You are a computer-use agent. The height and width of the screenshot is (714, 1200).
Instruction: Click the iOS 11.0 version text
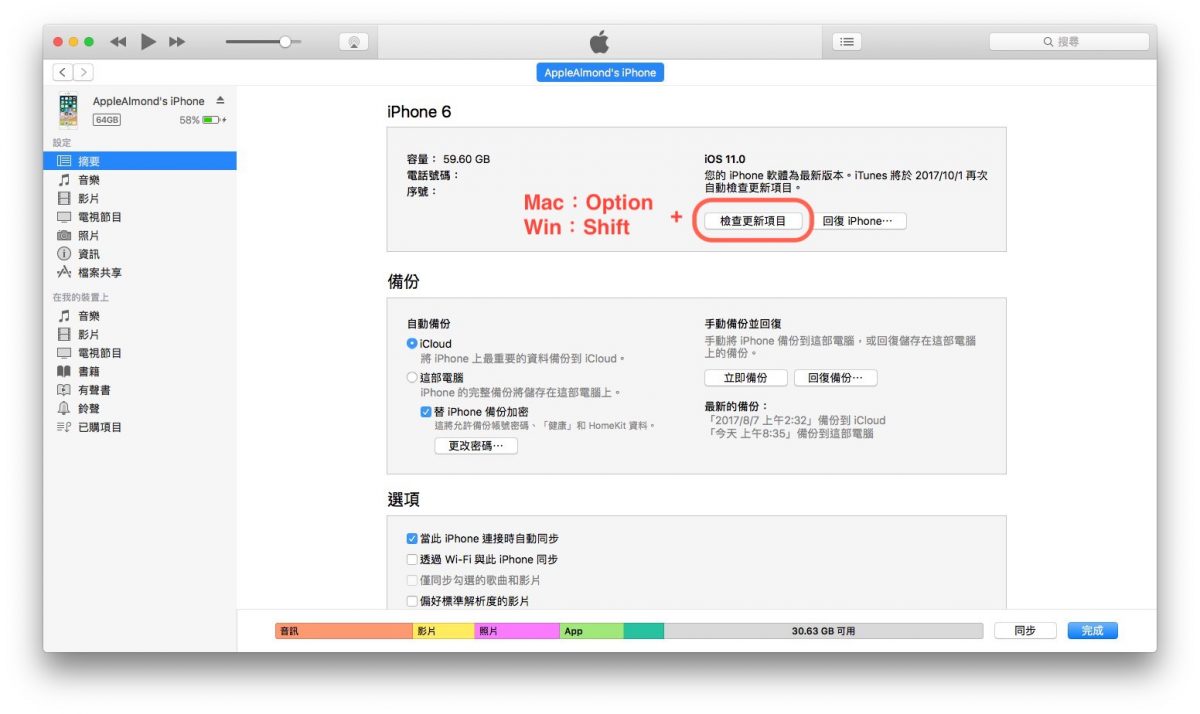tap(725, 159)
